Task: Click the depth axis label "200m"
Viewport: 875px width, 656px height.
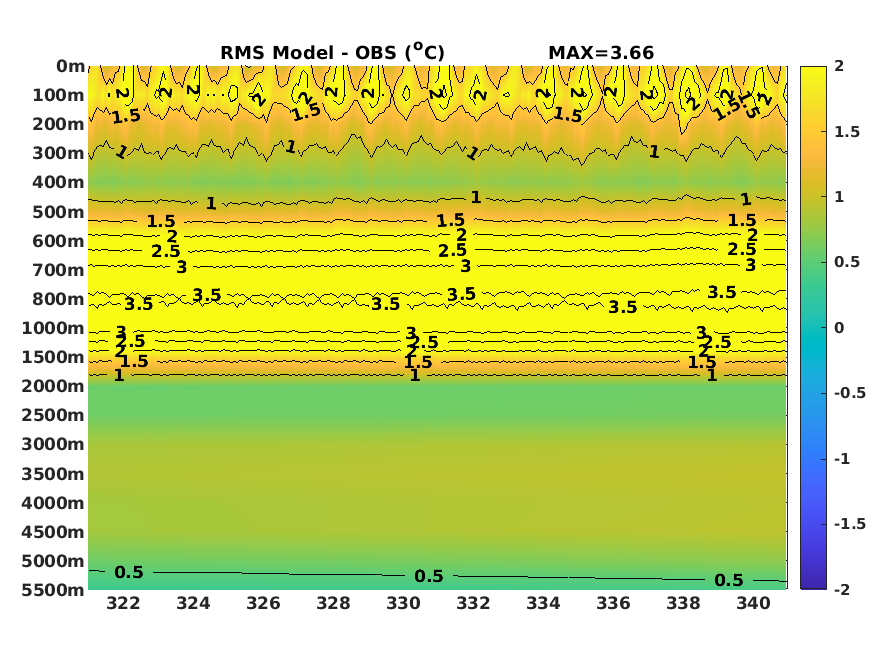Action: (x=59, y=124)
